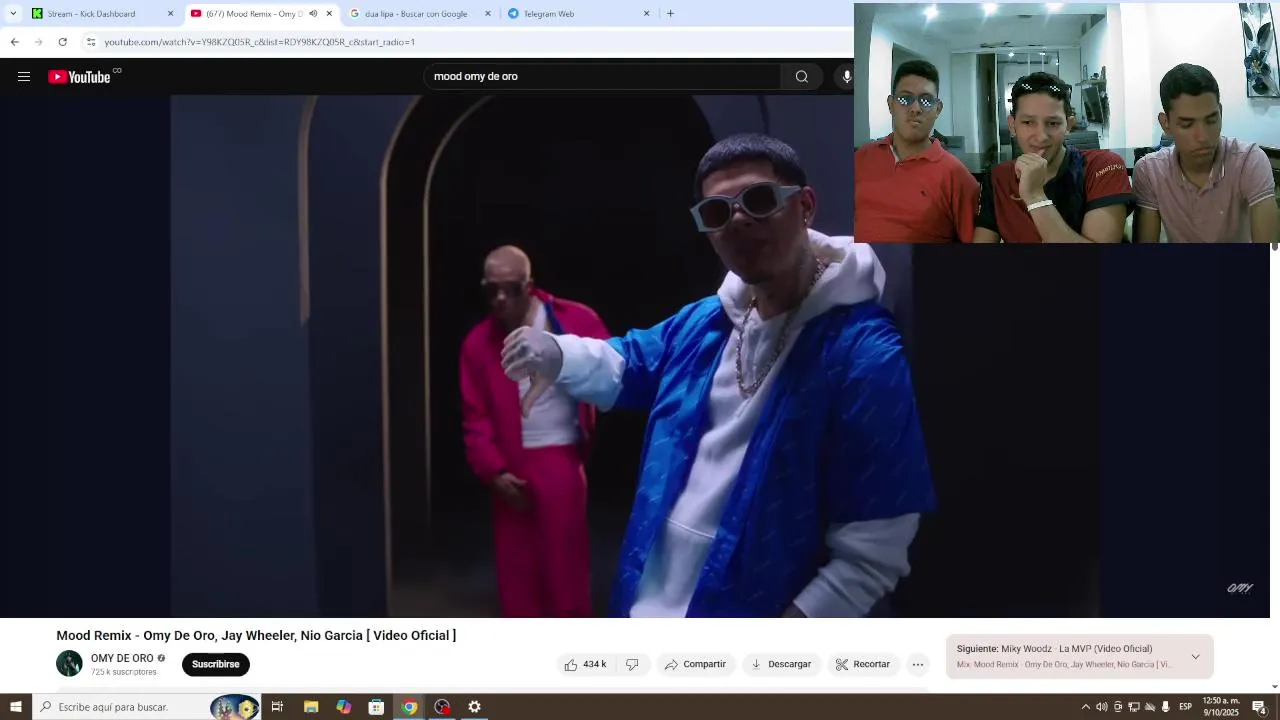
Task: Open OMY DE ORO channel avatar
Action: (x=69, y=663)
